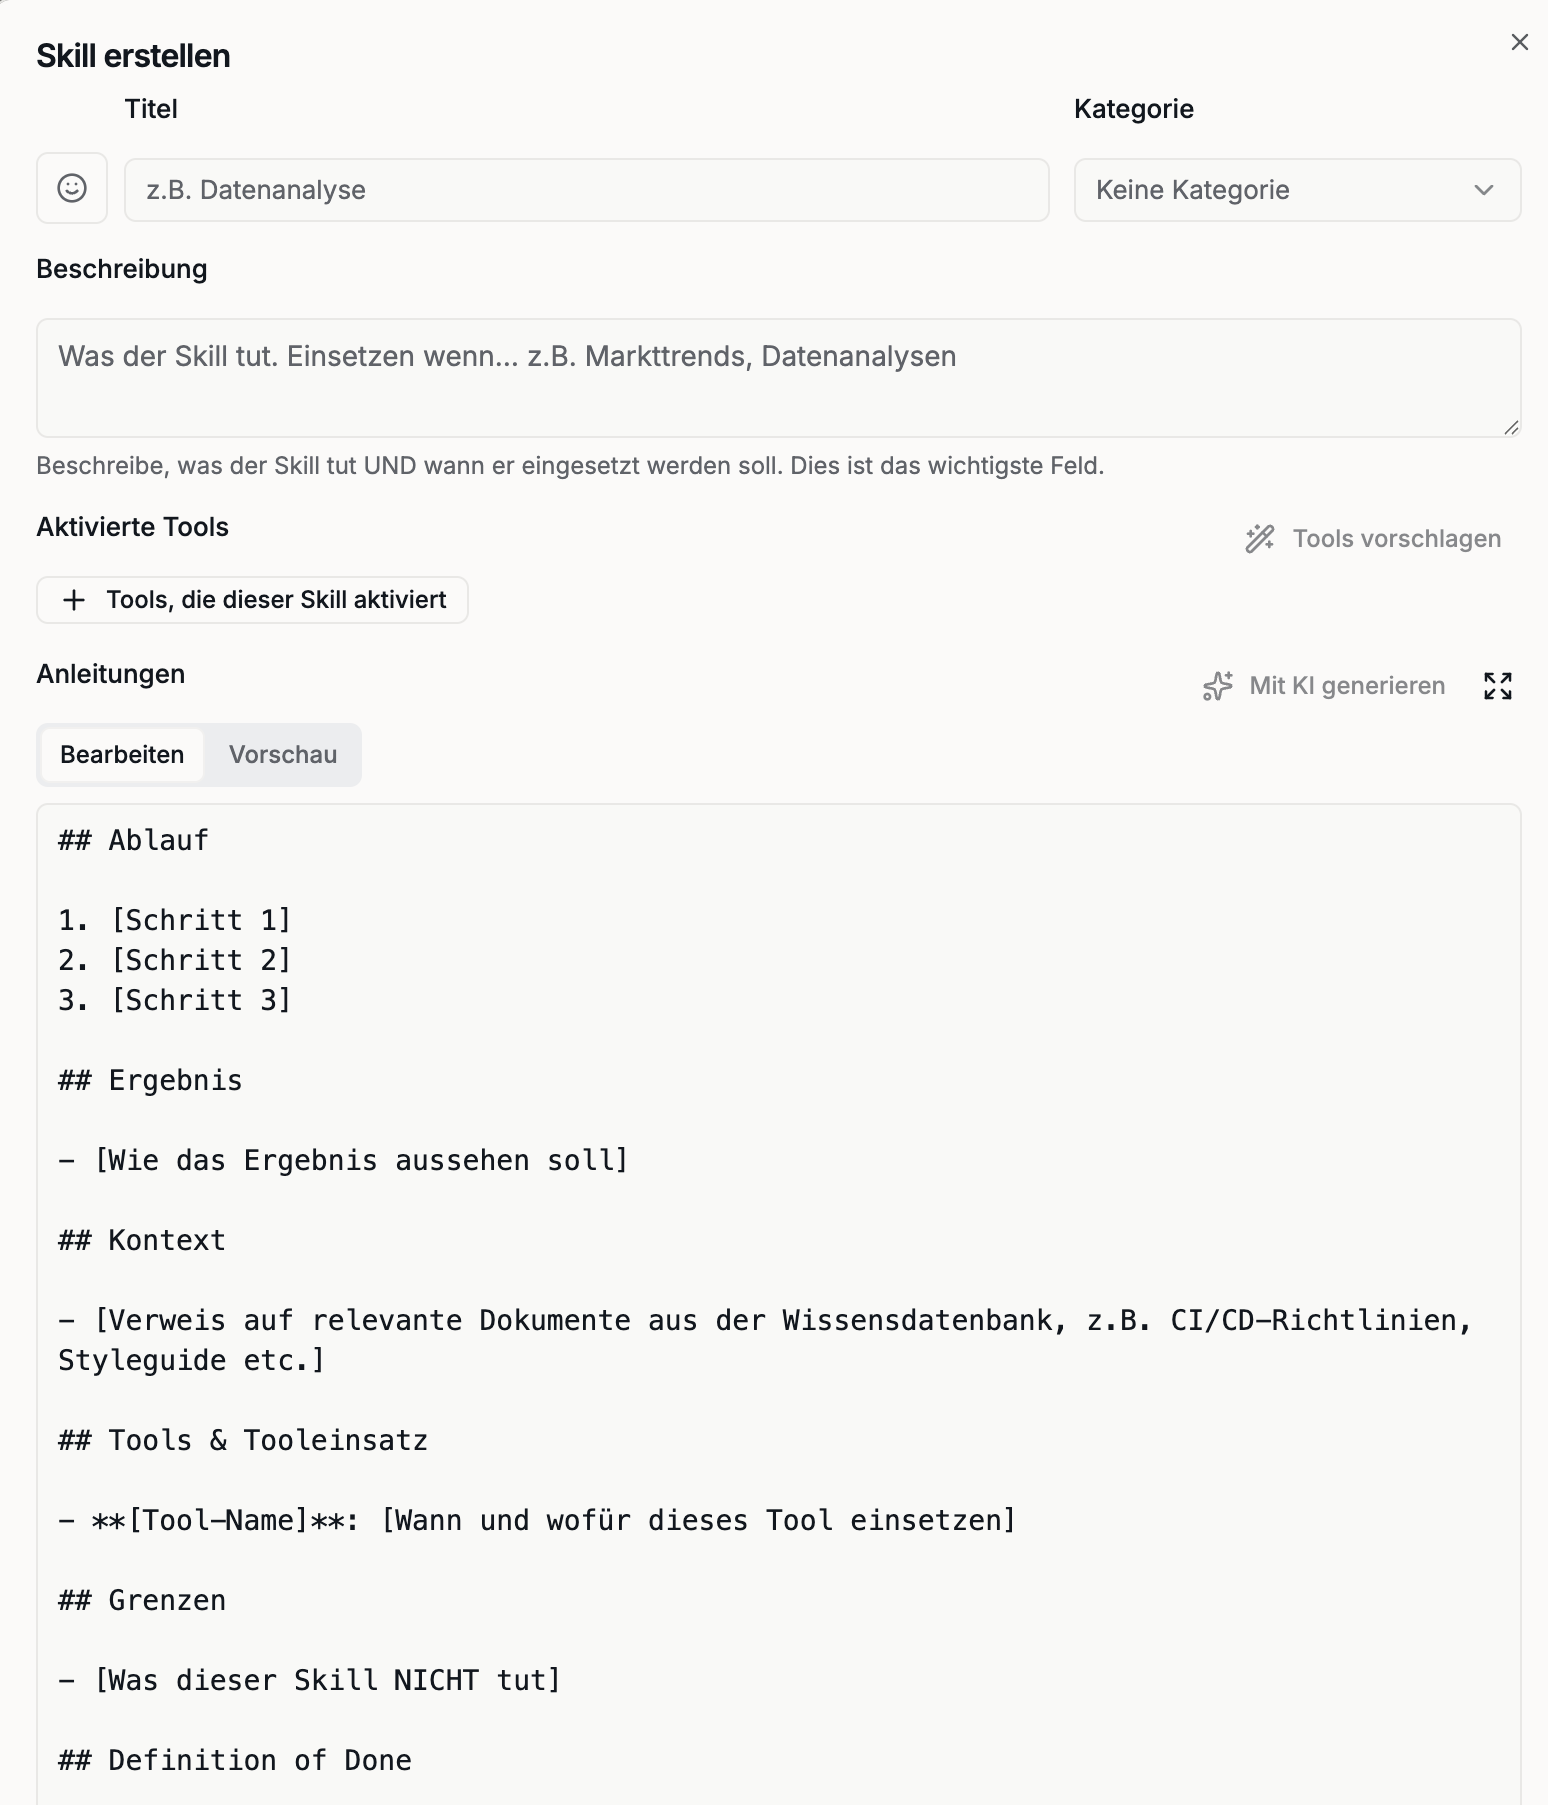Click the Definition of Done heading

click(x=259, y=1760)
